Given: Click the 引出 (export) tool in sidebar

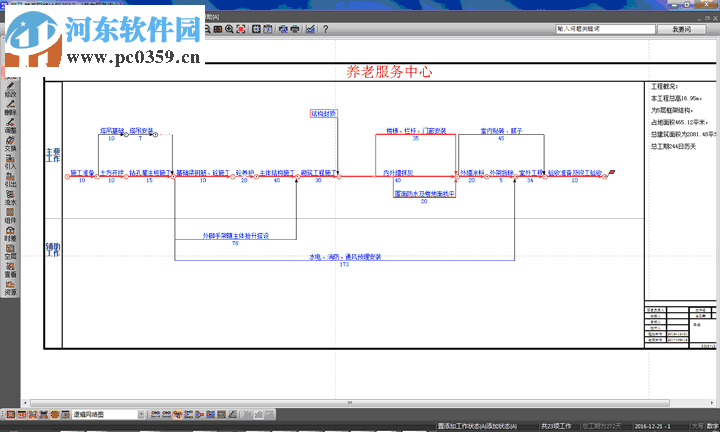Looking at the screenshot, I should pyautogui.click(x=10, y=180).
